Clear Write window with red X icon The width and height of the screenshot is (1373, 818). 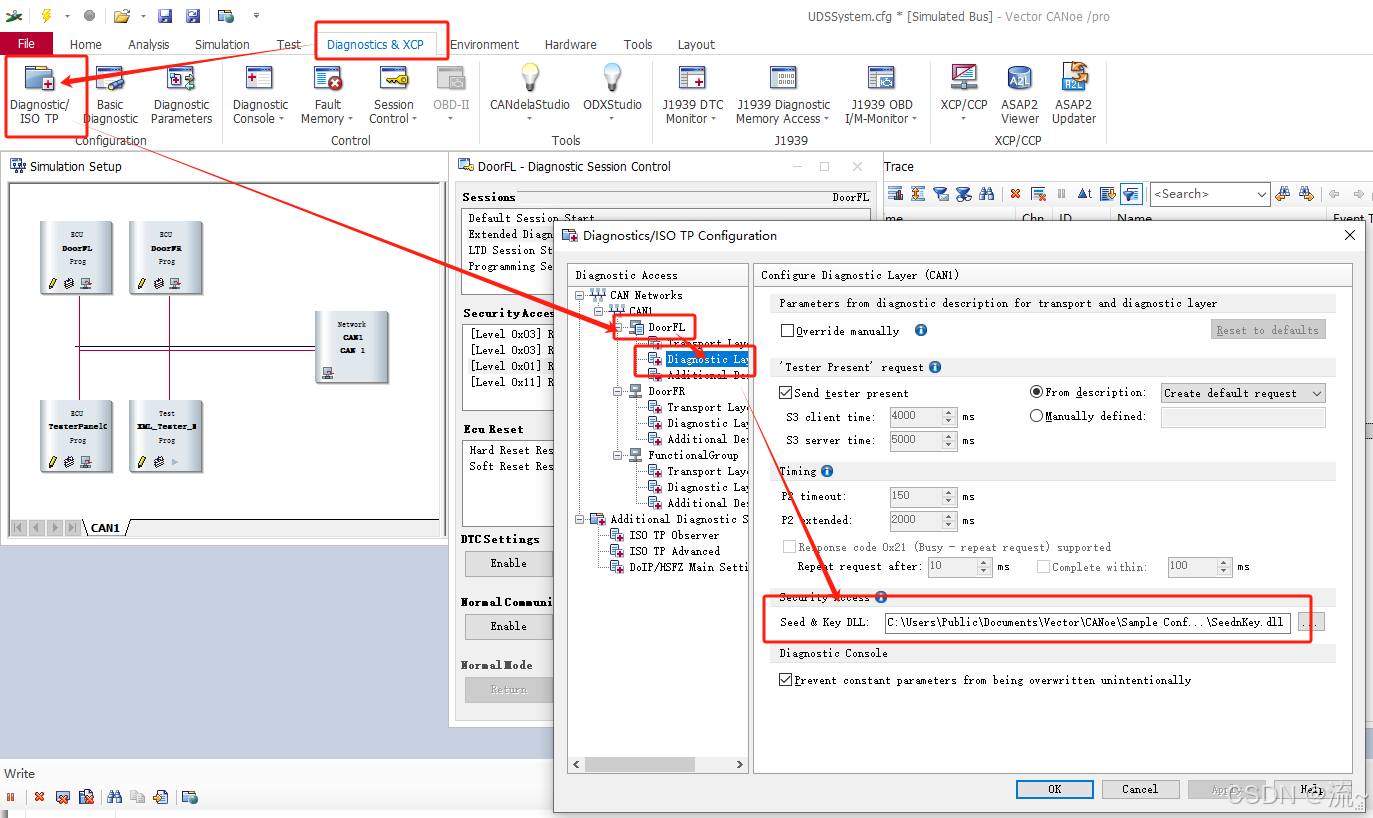39,797
